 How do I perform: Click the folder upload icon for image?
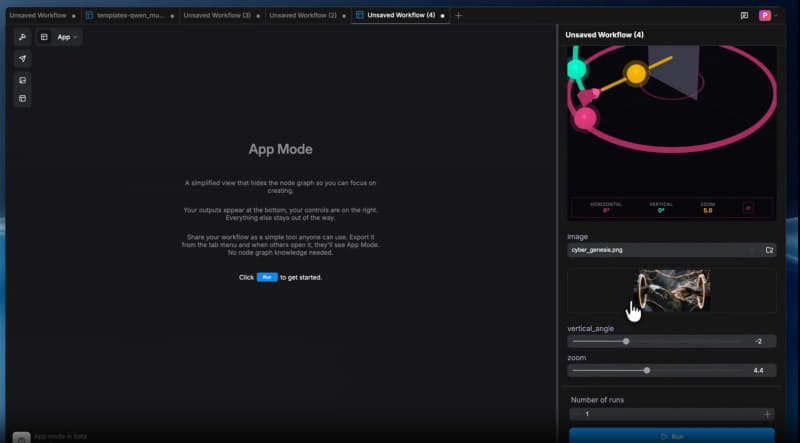769,250
